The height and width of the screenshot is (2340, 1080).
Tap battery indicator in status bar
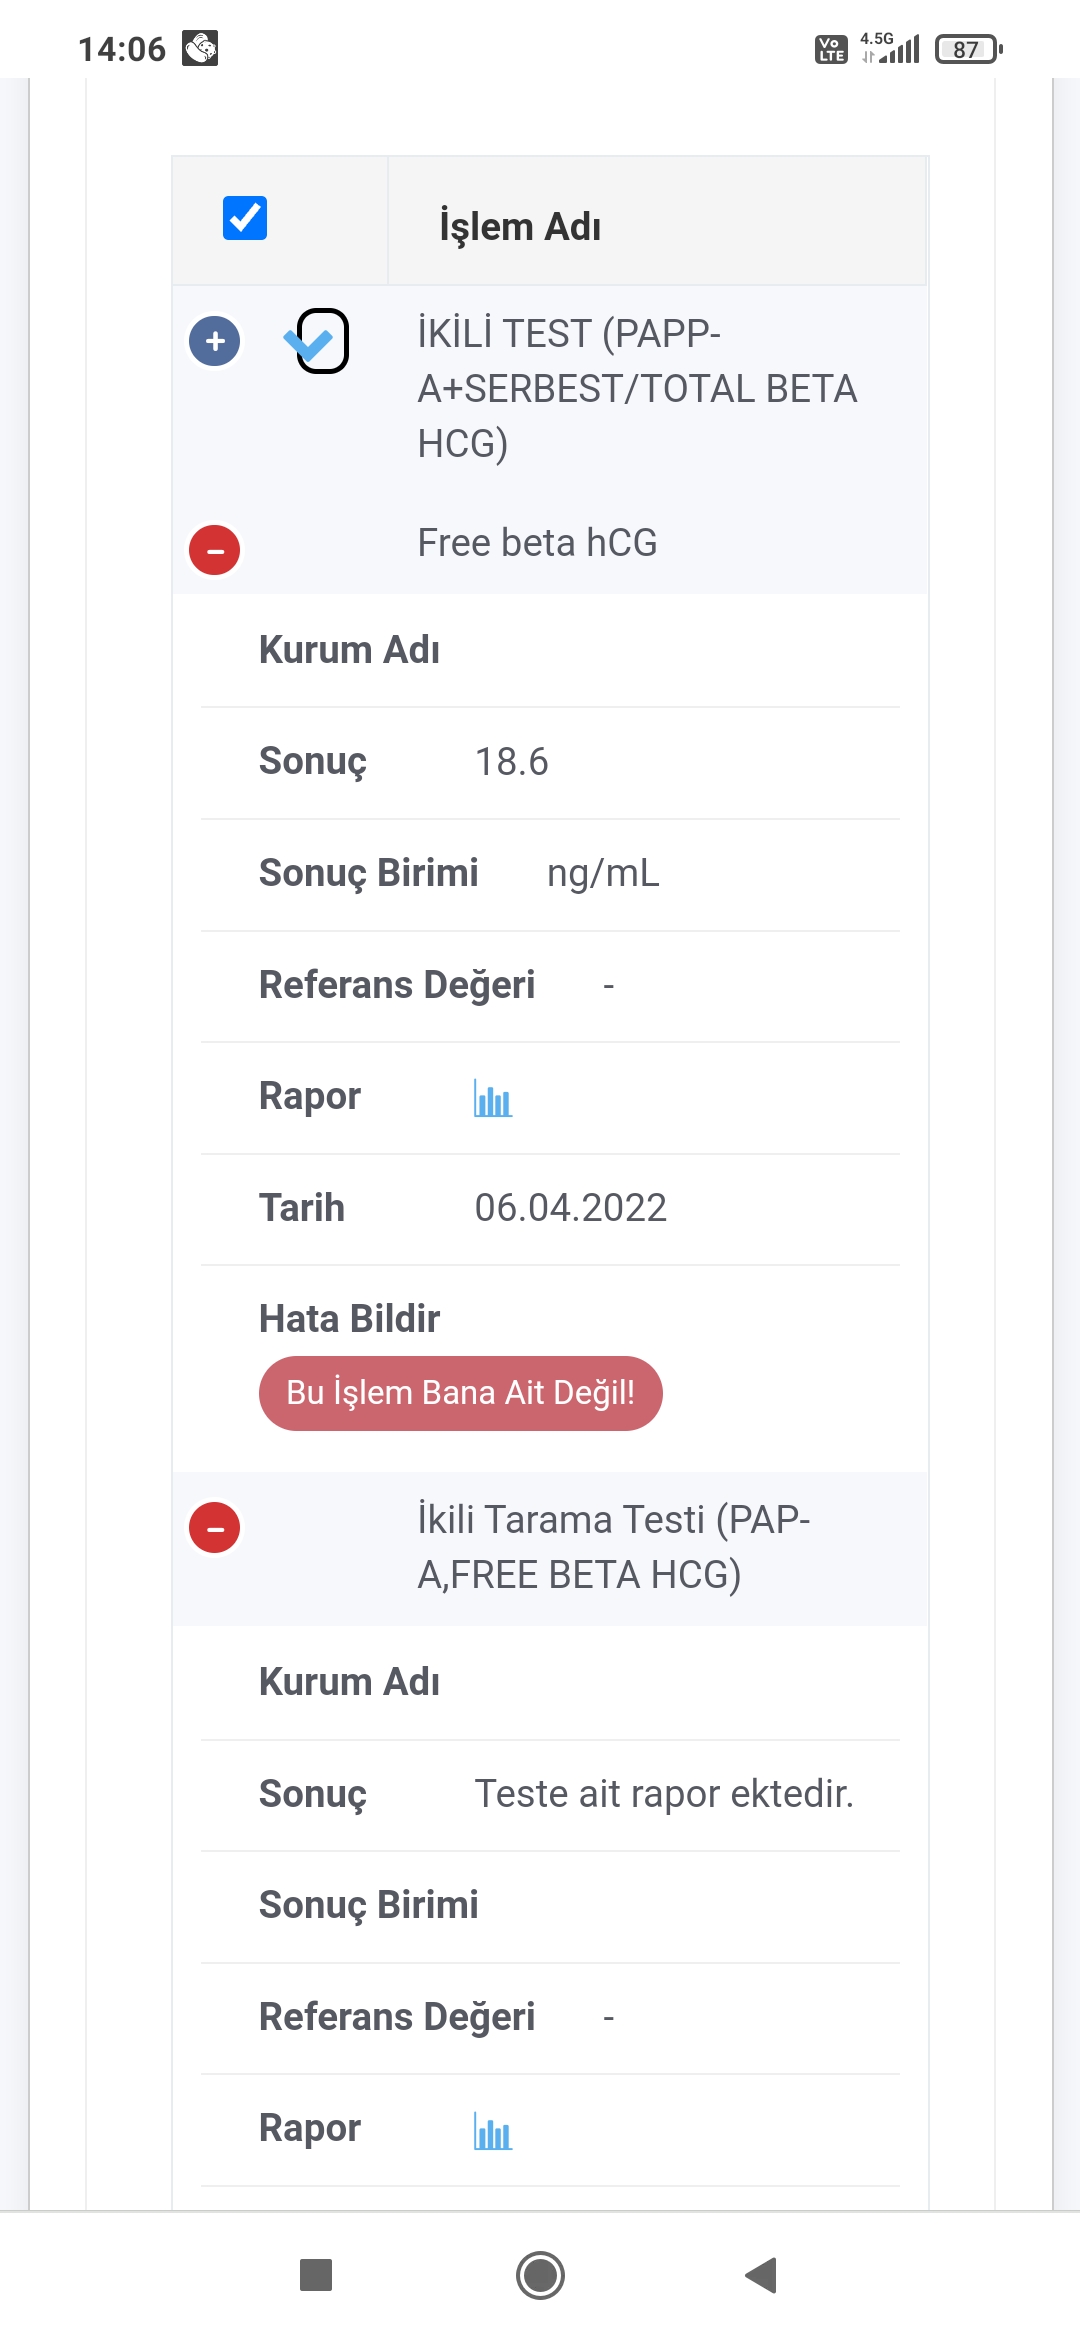point(967,49)
